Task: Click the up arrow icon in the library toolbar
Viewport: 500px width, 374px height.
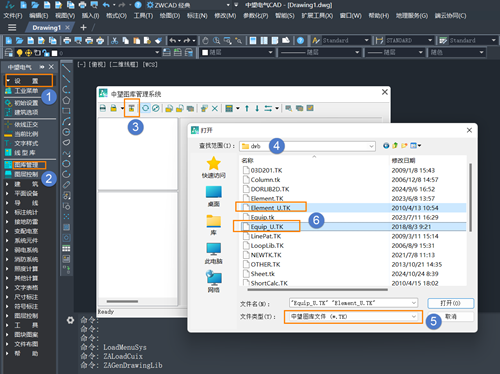Action: tap(247, 108)
